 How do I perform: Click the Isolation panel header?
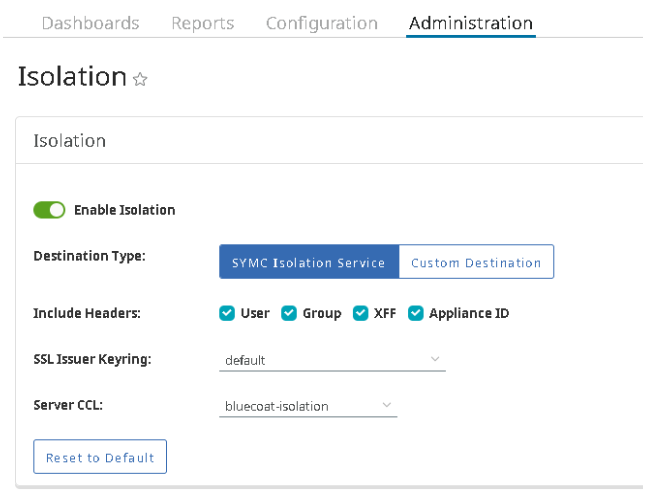click(x=70, y=141)
